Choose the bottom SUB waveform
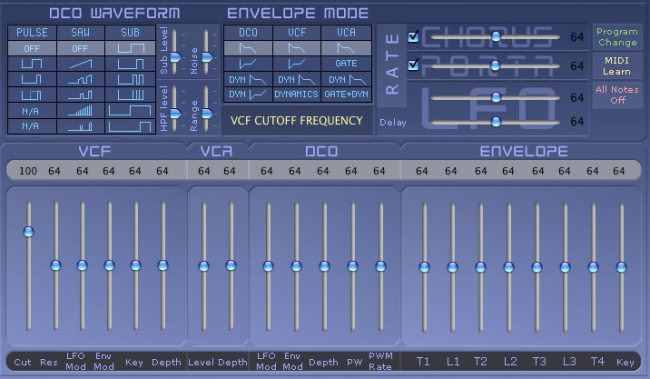Viewport: 650px width, 379px height. pos(130,126)
